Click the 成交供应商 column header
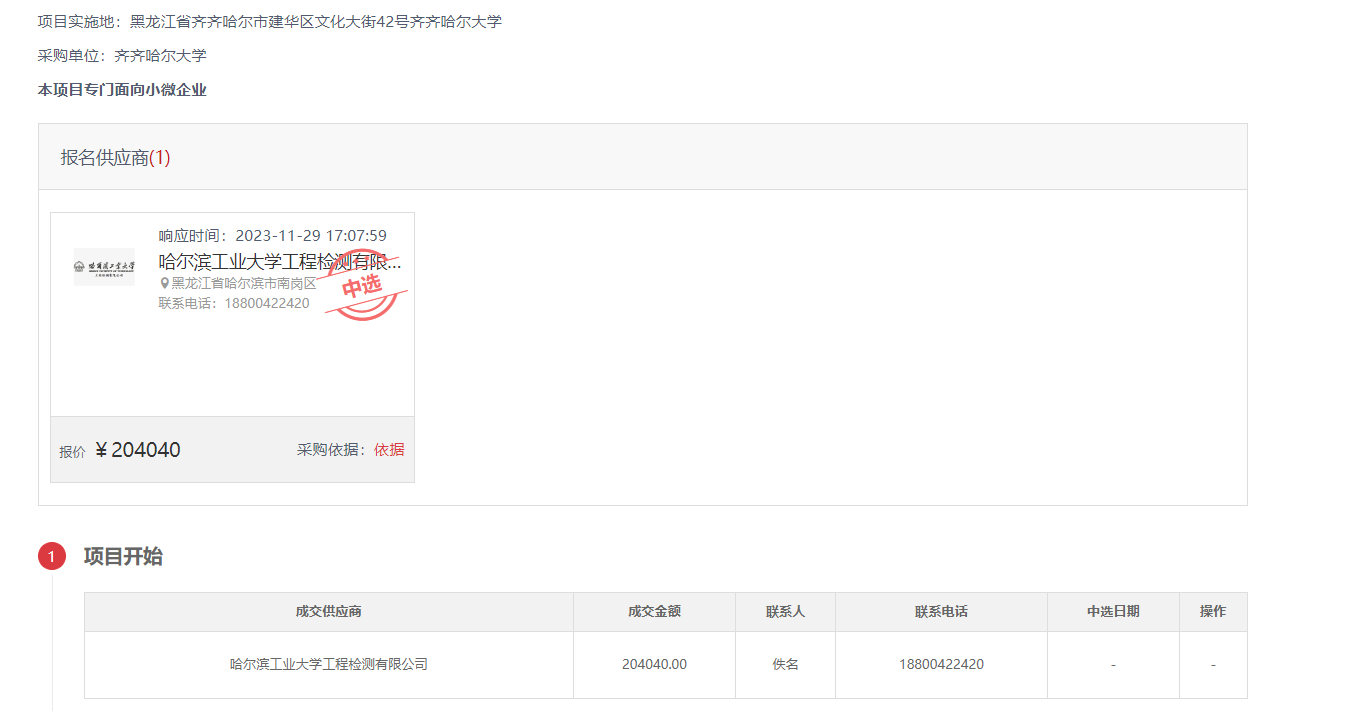This screenshot has height=711, width=1367. click(x=328, y=611)
